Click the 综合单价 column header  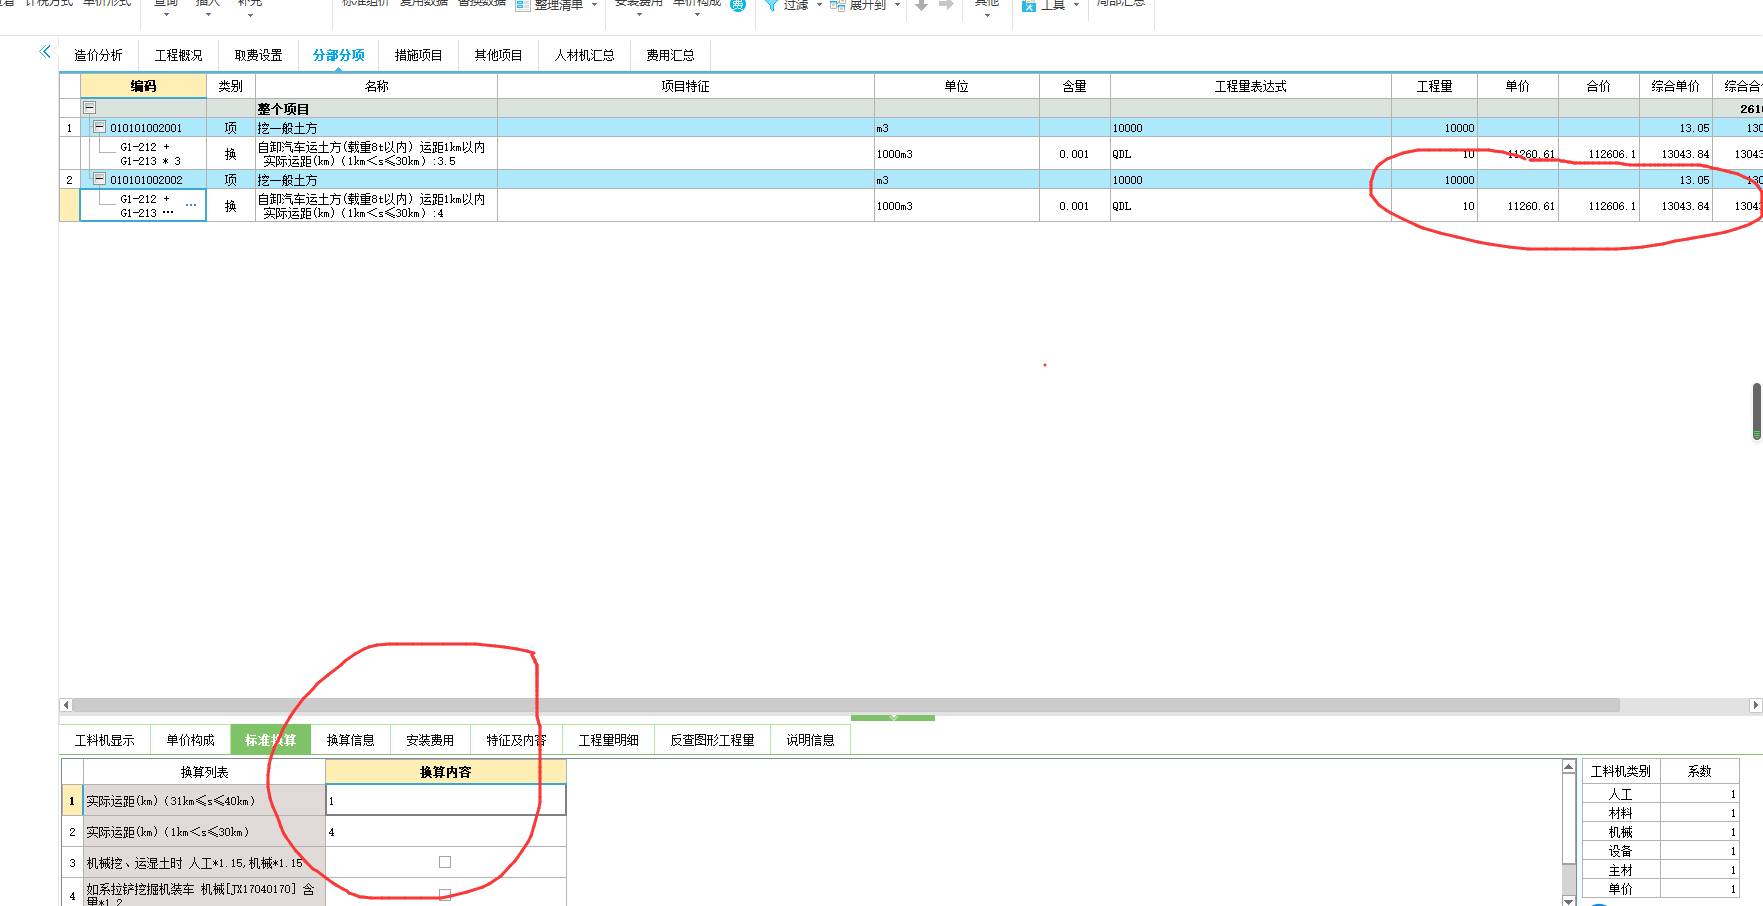click(1675, 86)
